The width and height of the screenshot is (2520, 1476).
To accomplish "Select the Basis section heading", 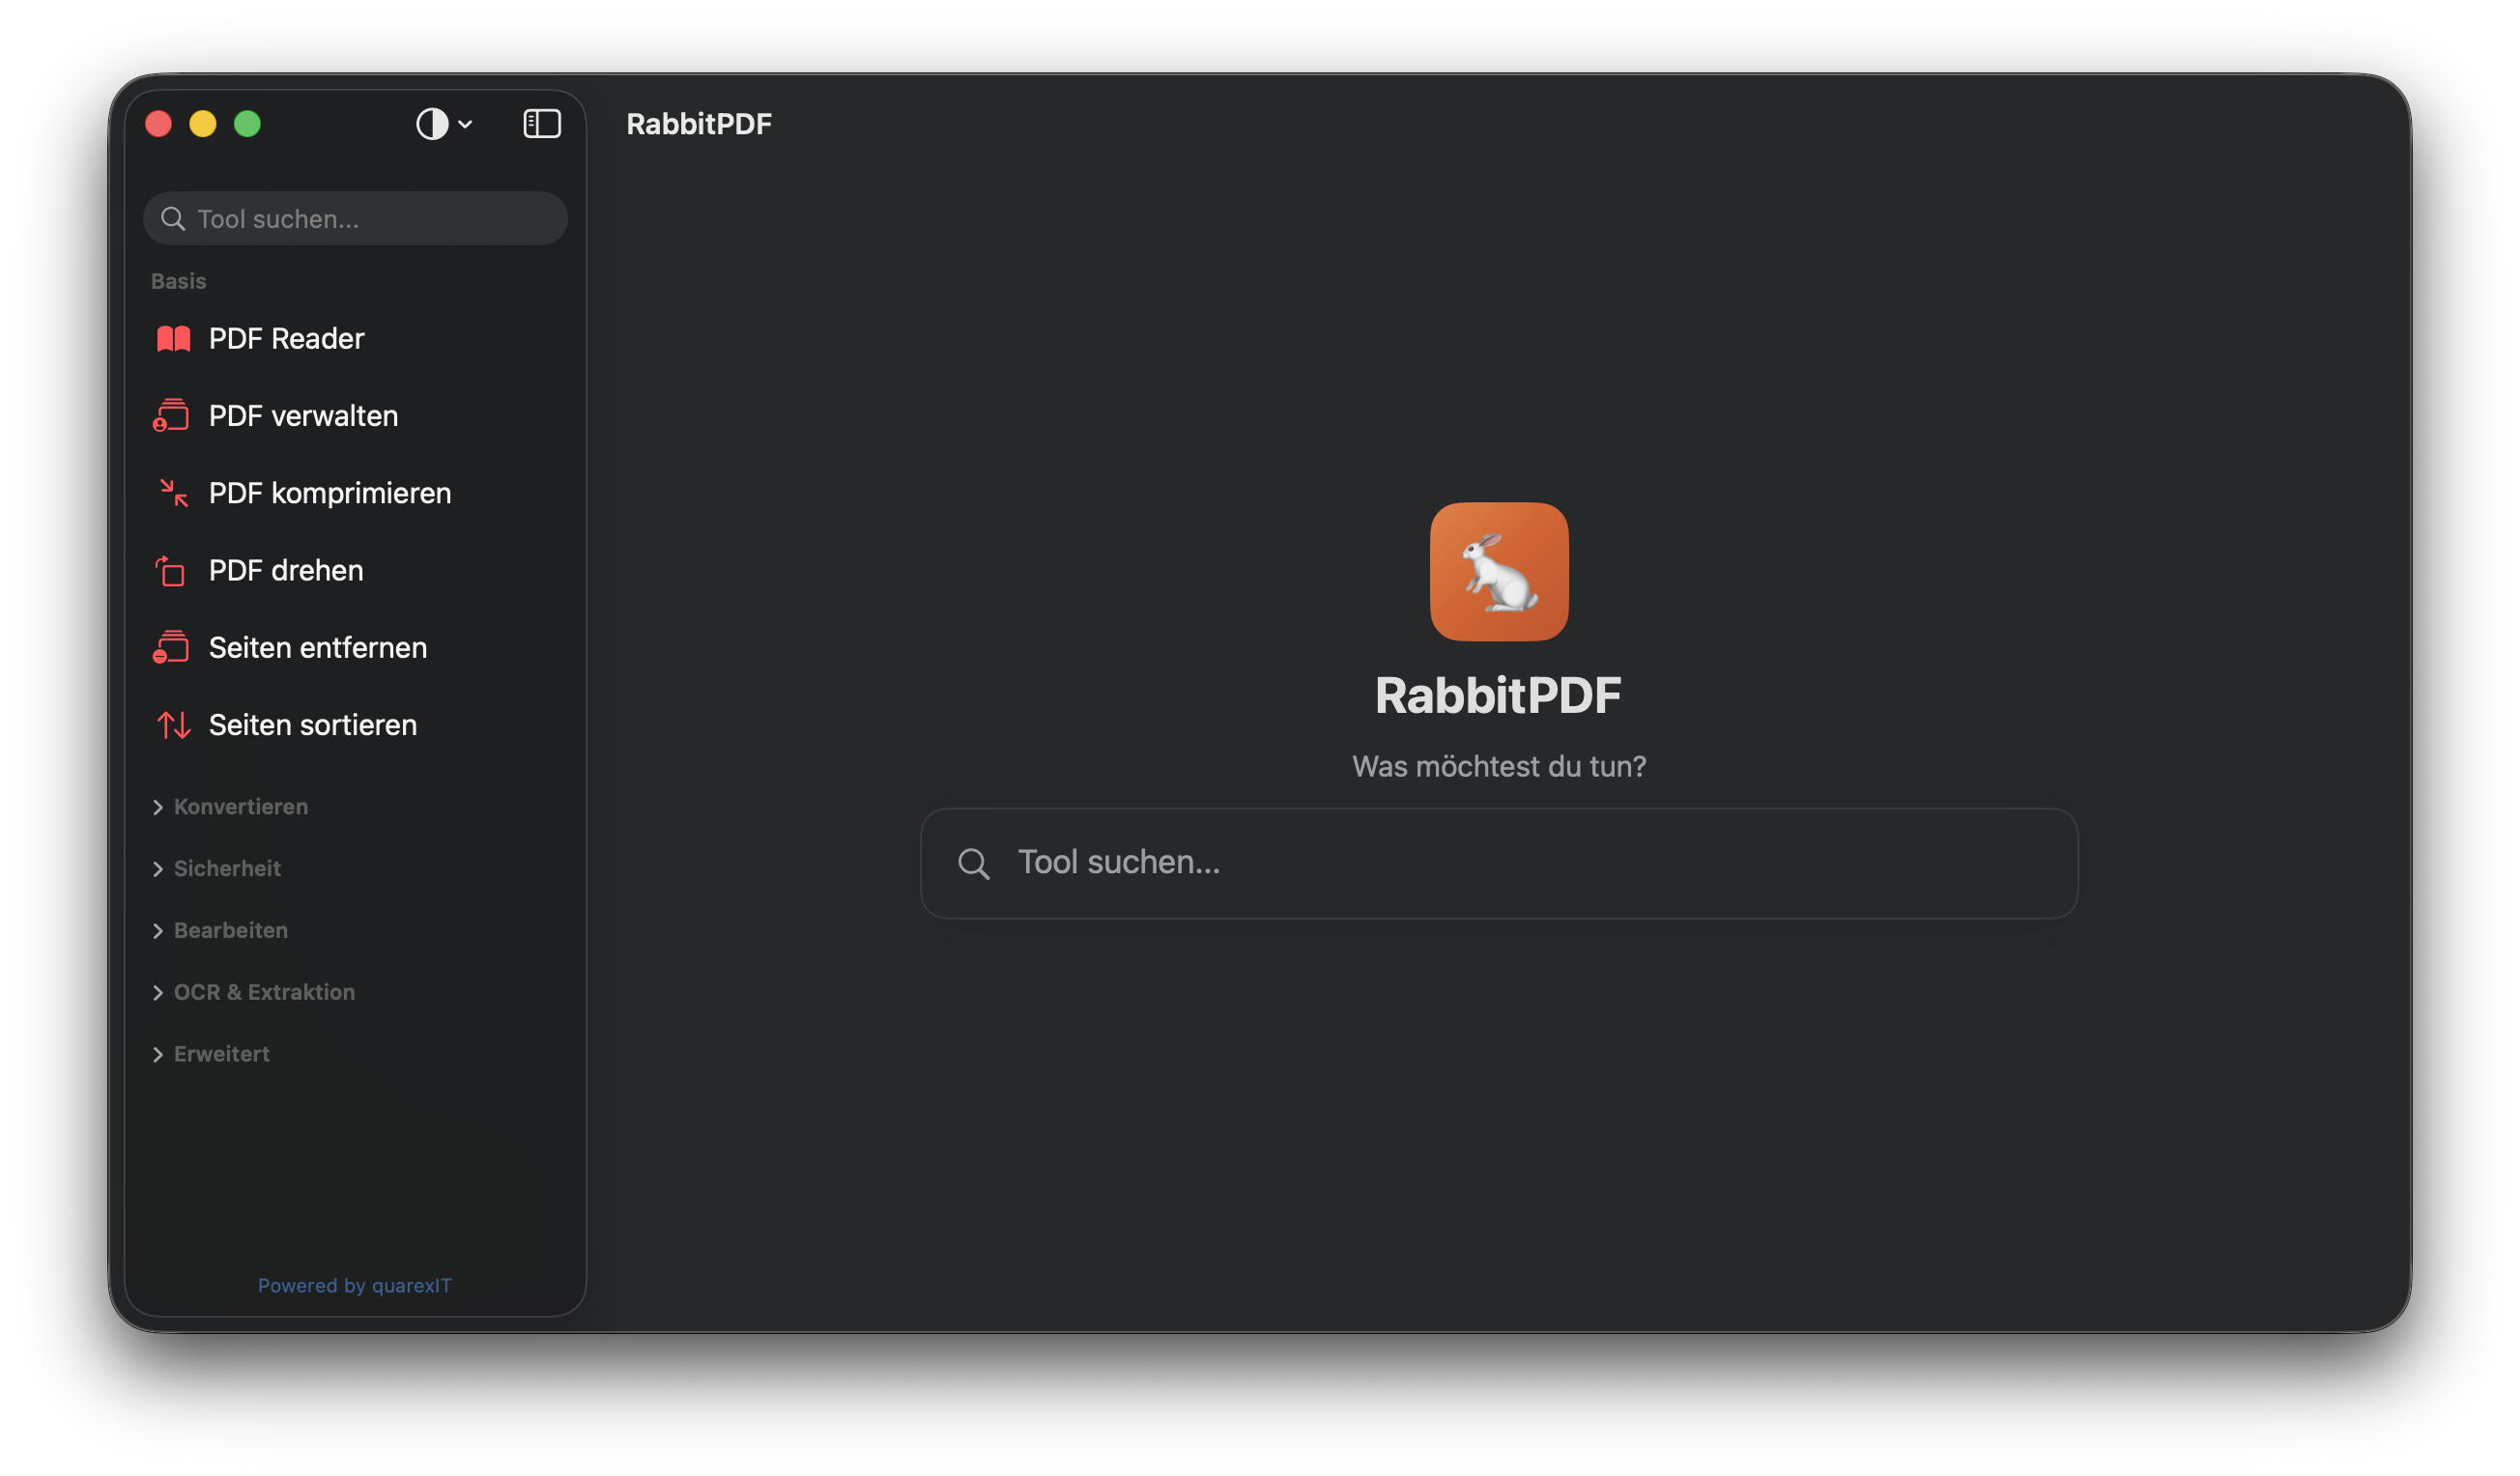I will click(x=178, y=281).
